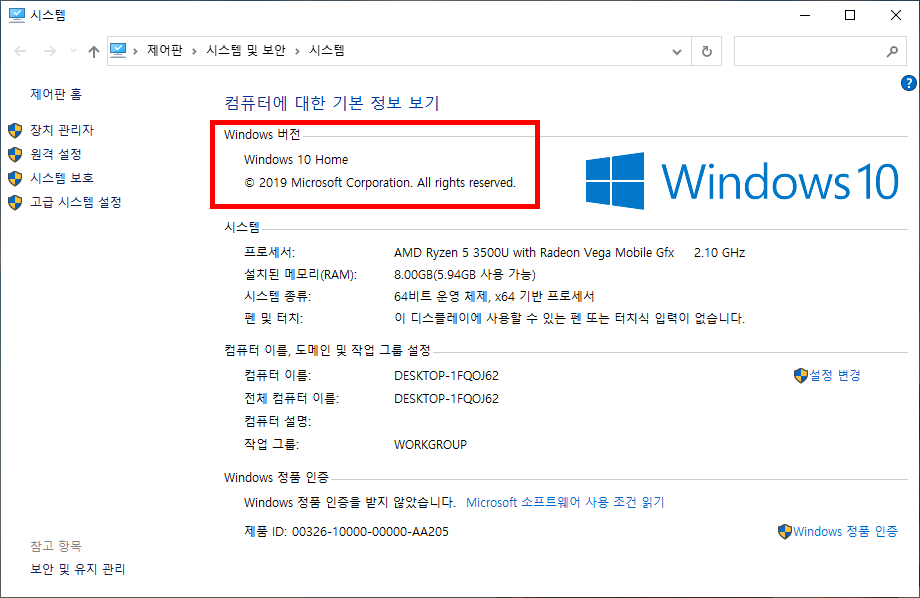Image resolution: width=920 pixels, height=598 pixels.
Task: Open 제어판 홈 link
Action: [x=56, y=94]
